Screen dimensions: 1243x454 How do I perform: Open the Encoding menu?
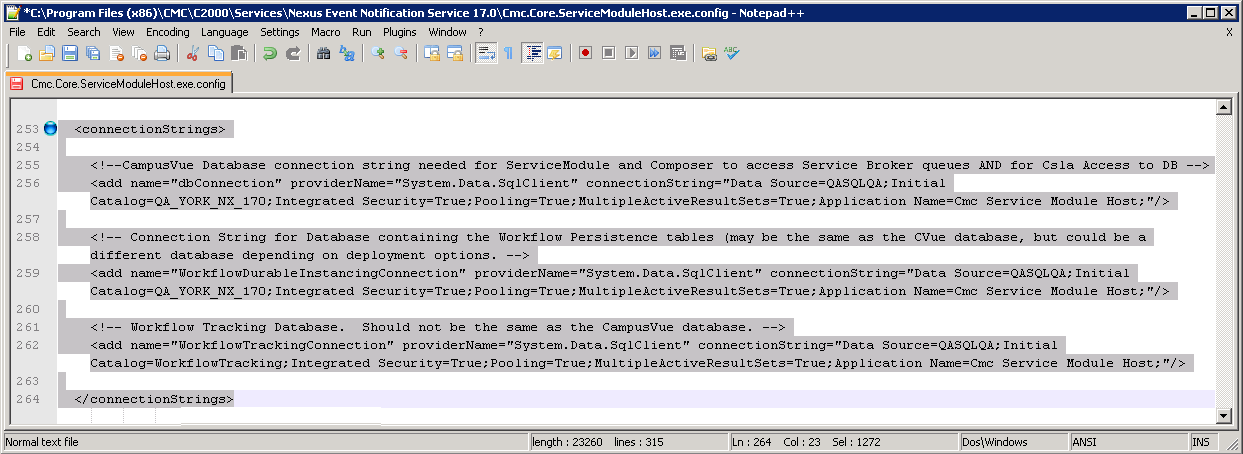[x=167, y=32]
